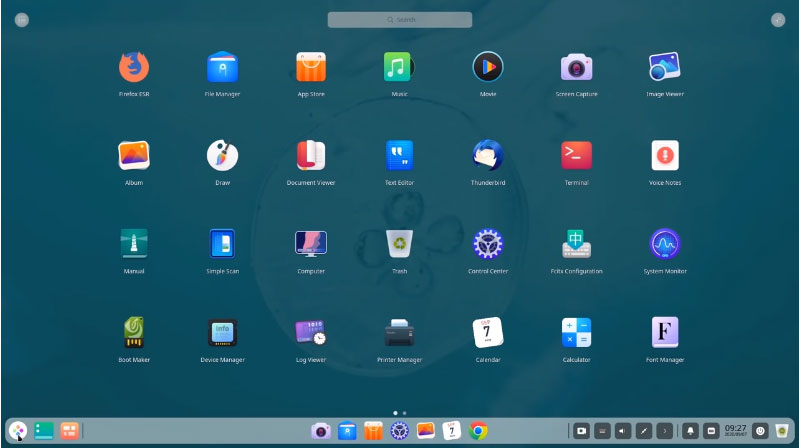Show desktop via dock teal icon
Image resolution: width=799 pixels, height=448 pixels.
(44, 431)
